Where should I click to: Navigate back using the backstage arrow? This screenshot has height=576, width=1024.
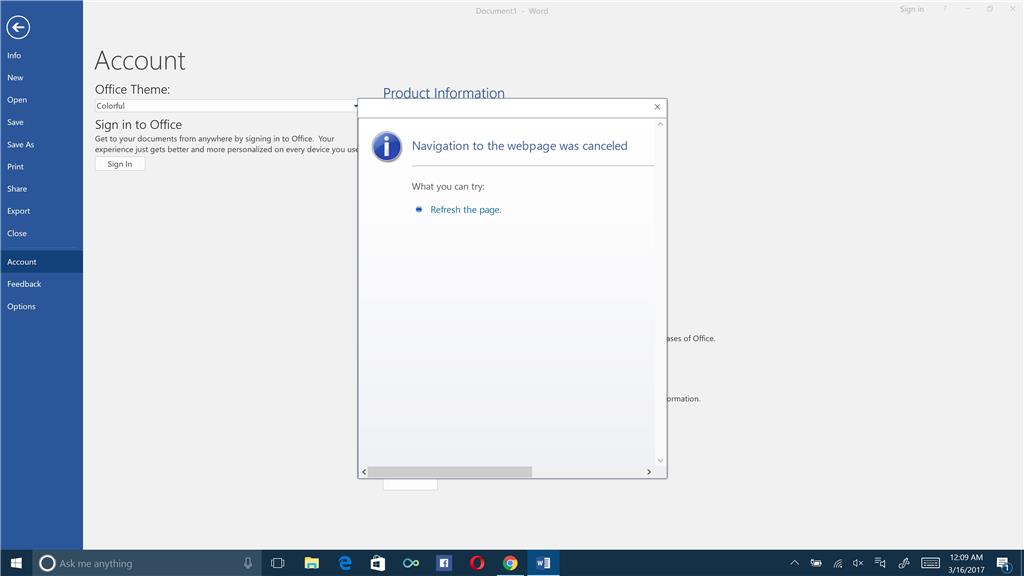(17, 27)
